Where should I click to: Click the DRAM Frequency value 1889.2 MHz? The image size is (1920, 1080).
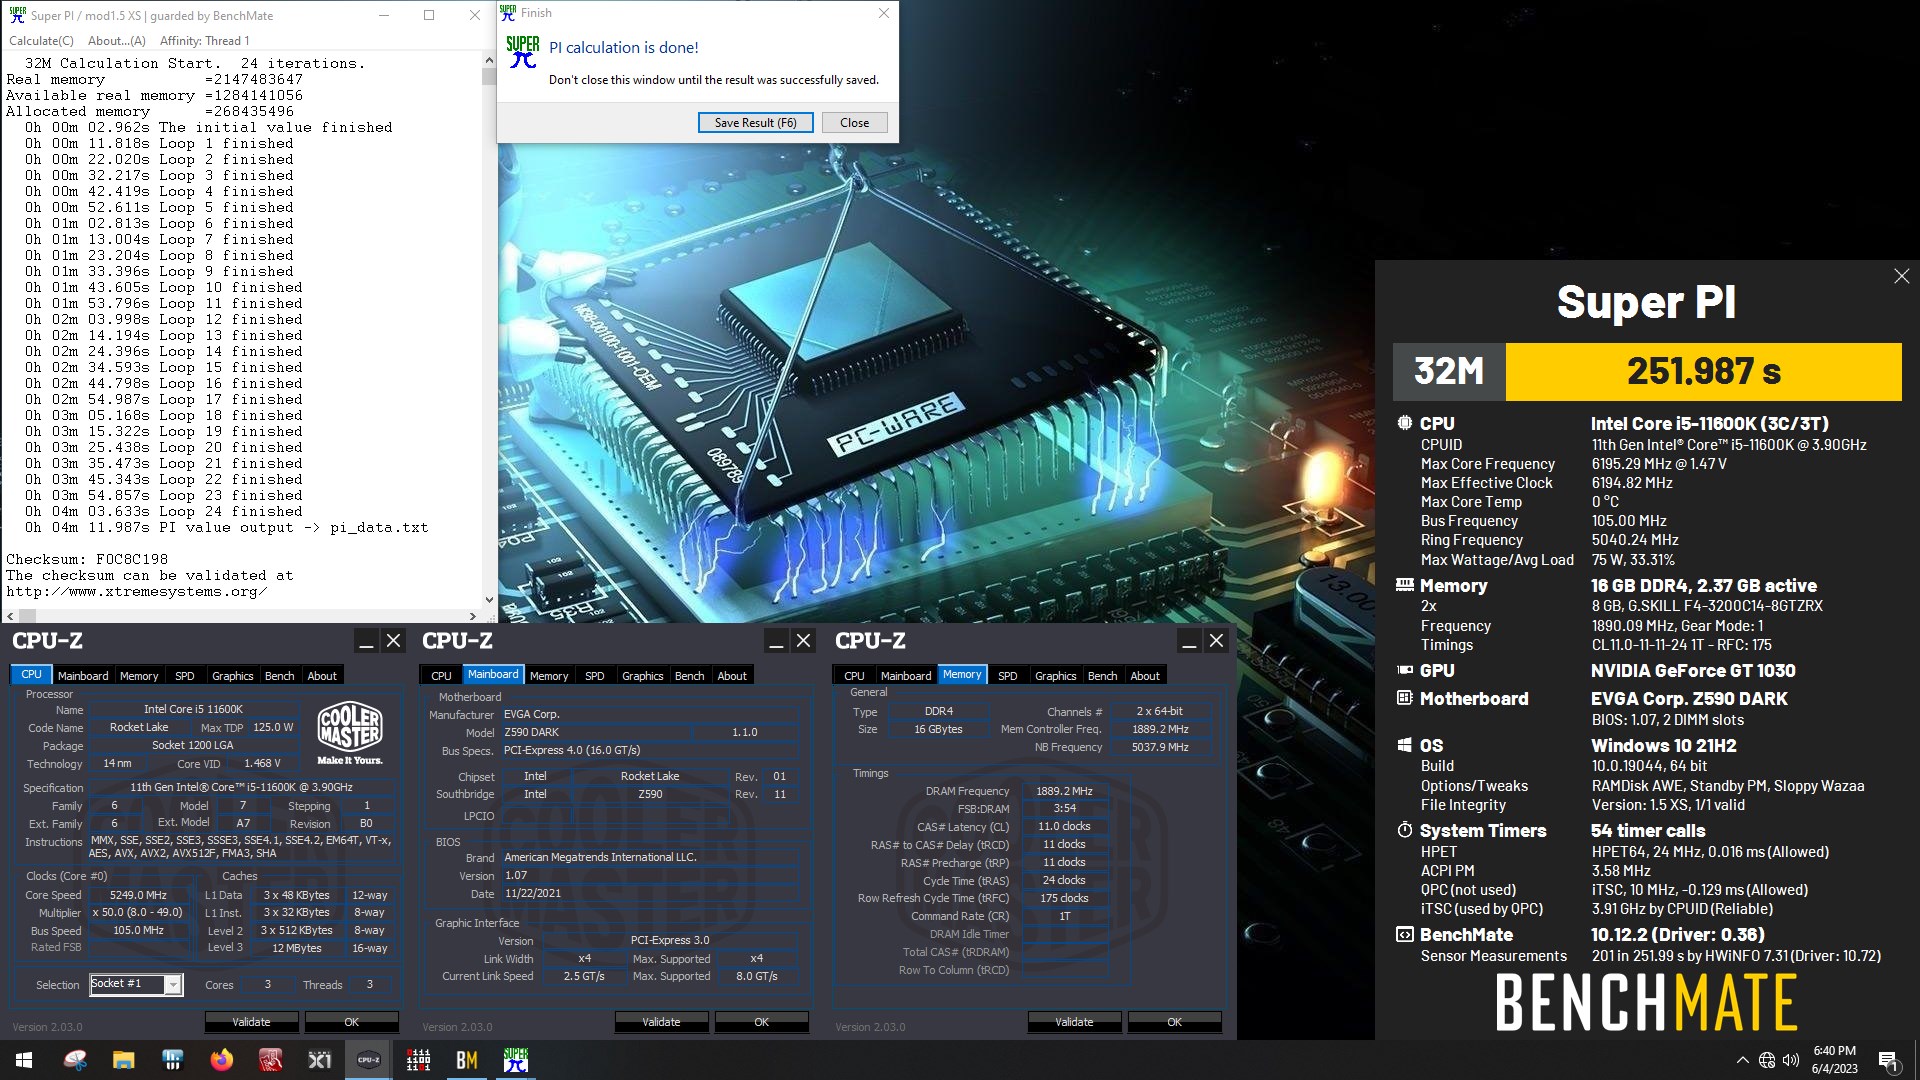tap(1064, 791)
